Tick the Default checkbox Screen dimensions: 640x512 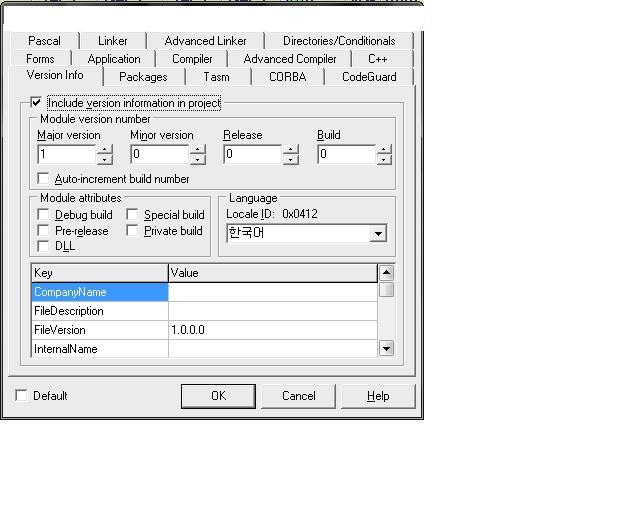coord(22,396)
